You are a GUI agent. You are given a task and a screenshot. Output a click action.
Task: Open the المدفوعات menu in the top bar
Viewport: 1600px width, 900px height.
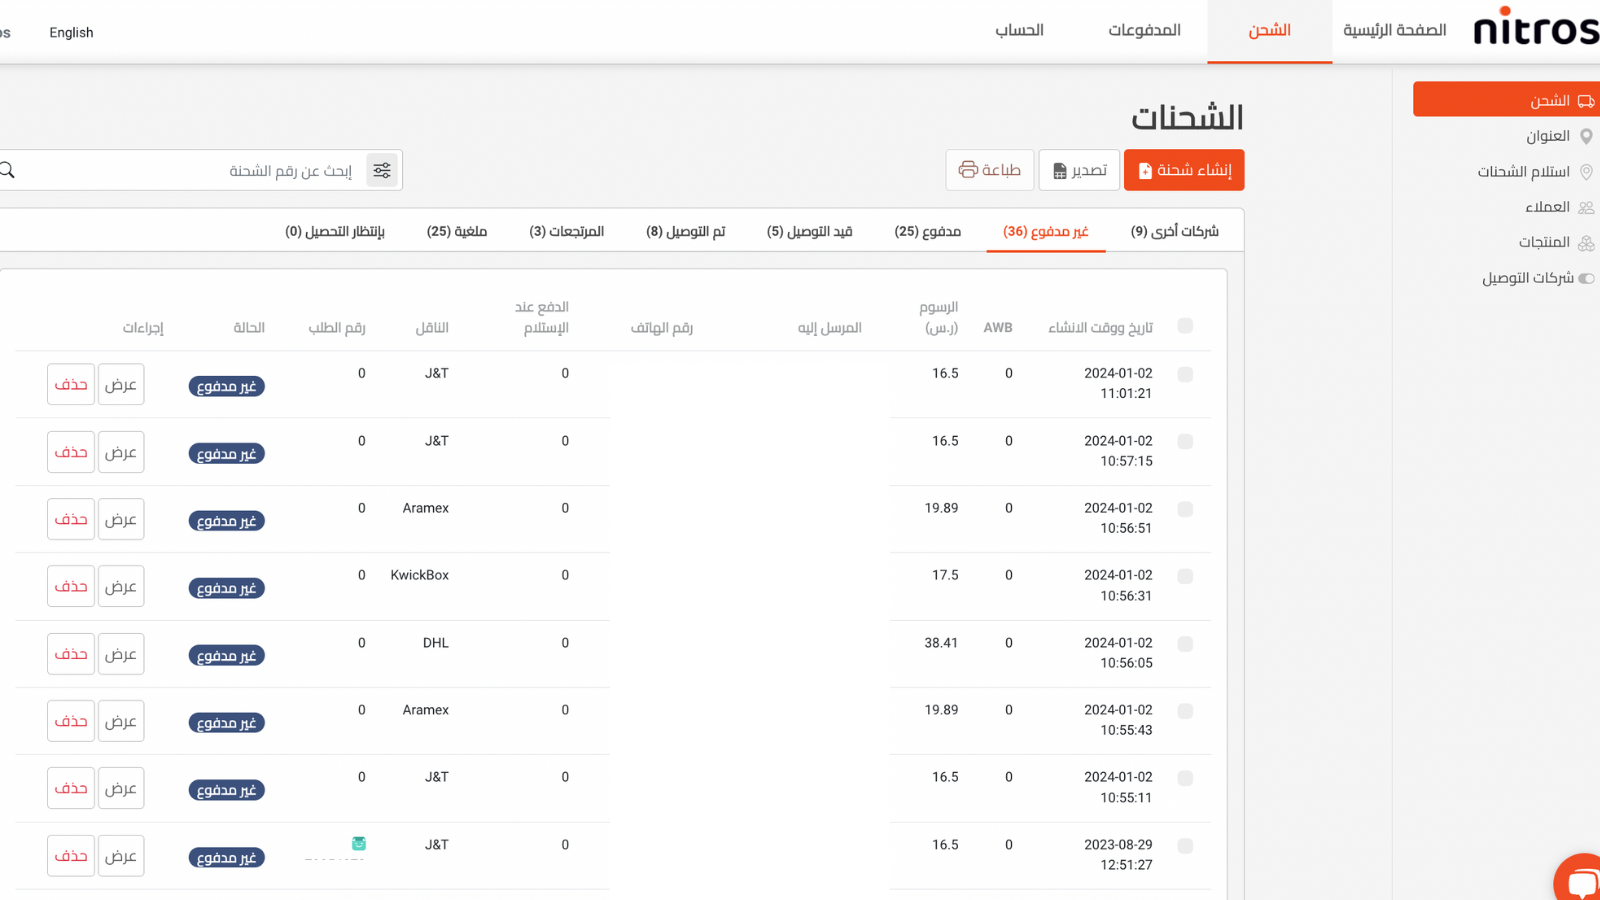1143,30
